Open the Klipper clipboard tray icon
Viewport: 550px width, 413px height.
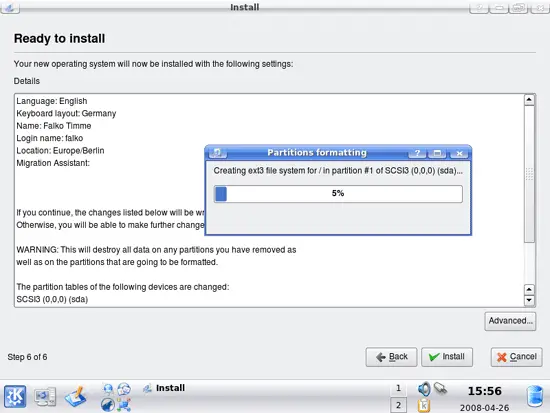pos(424,406)
